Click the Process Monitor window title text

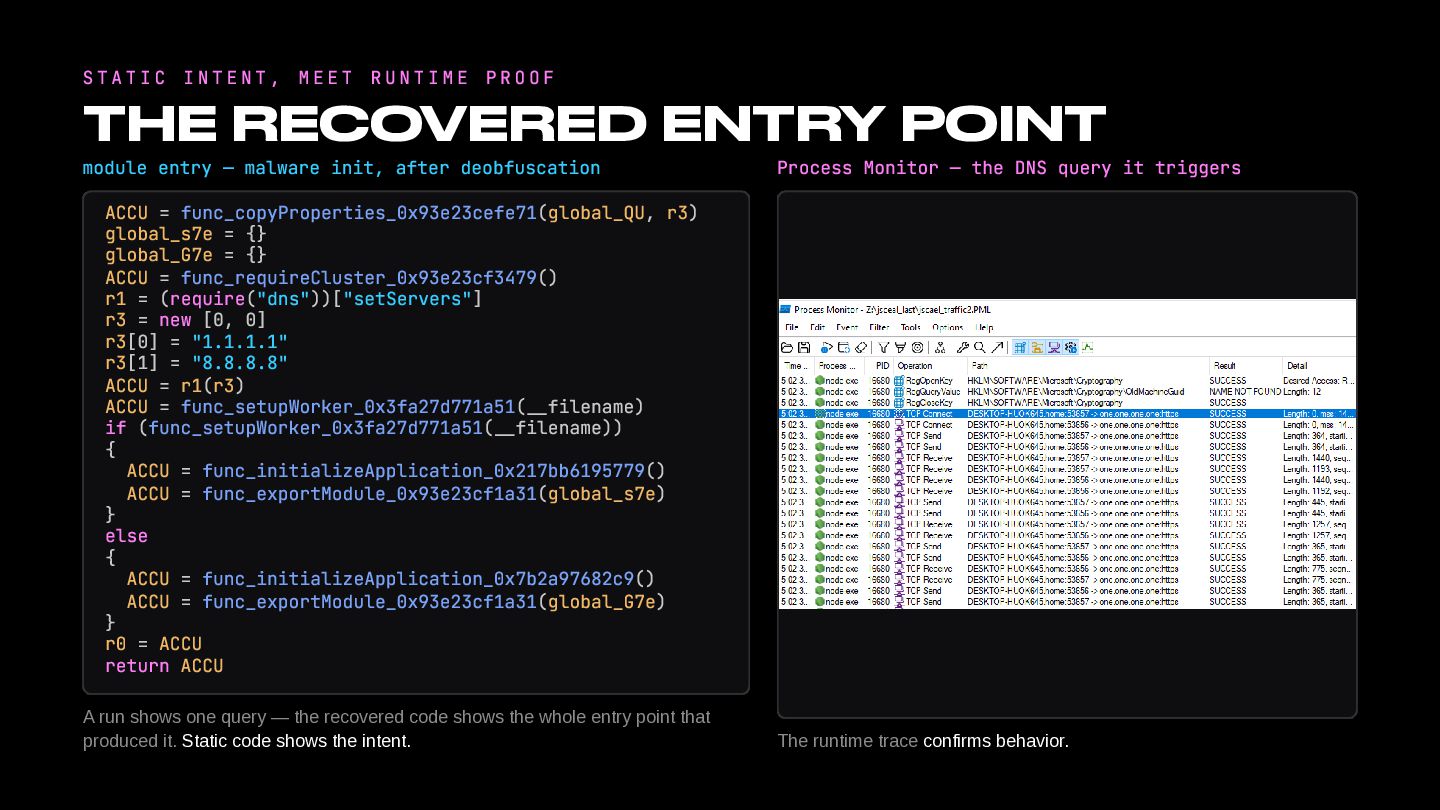coord(892,308)
